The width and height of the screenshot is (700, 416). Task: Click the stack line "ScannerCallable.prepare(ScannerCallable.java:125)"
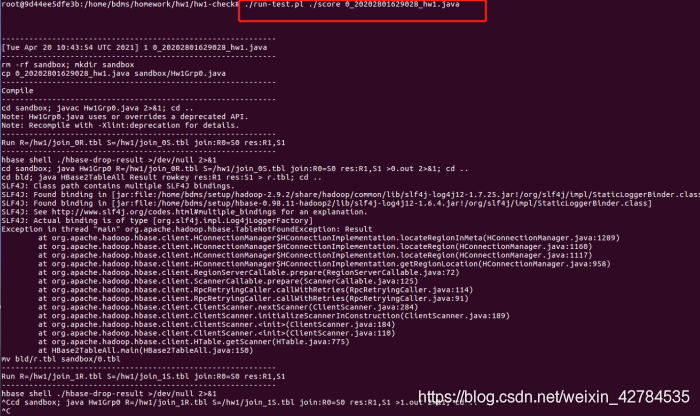(x=228, y=281)
